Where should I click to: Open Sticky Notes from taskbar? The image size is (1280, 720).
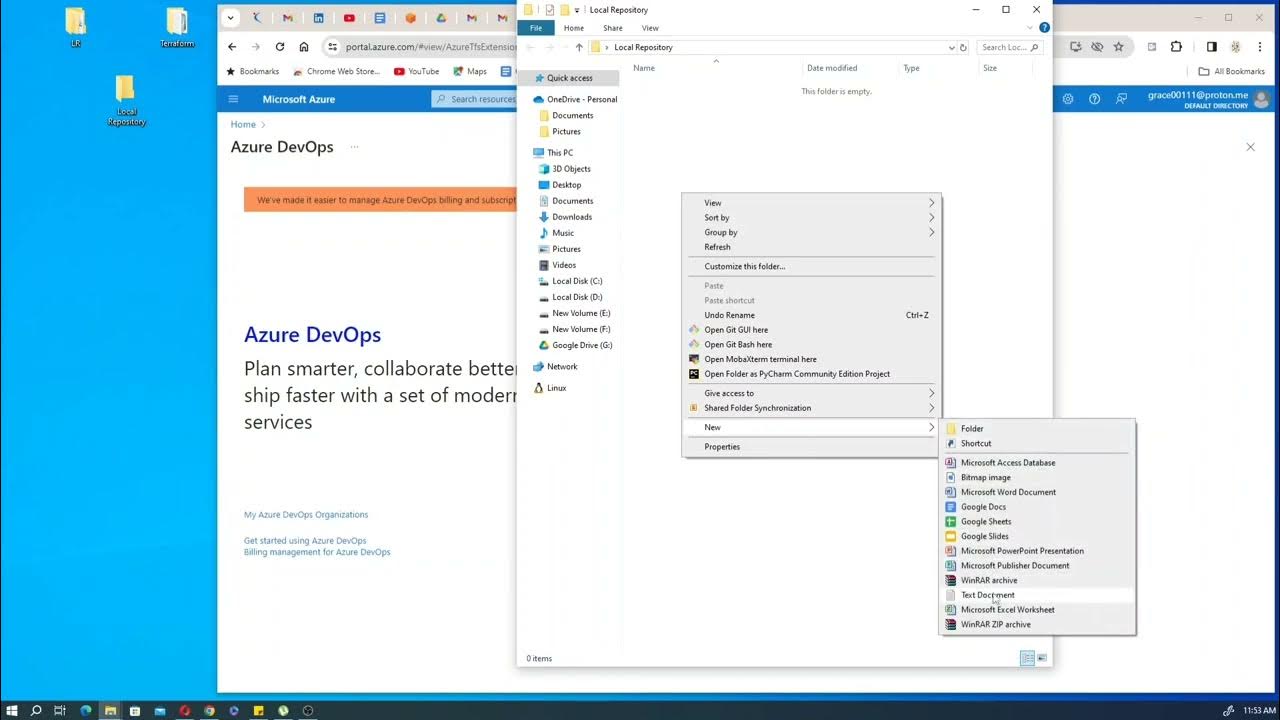[x=258, y=711]
